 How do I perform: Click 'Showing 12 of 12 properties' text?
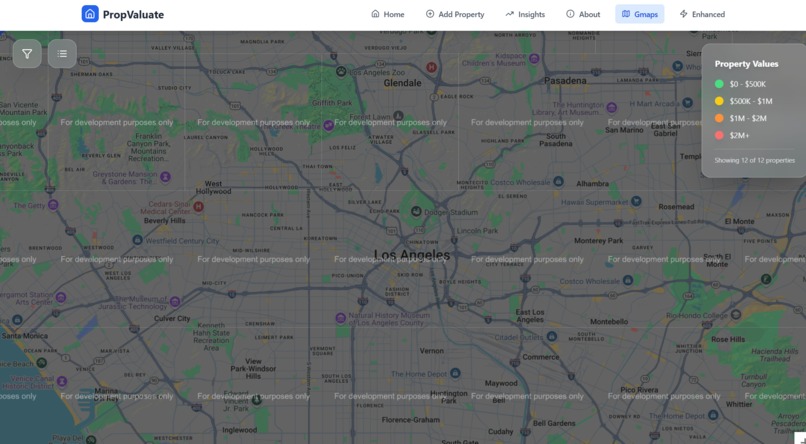click(755, 160)
